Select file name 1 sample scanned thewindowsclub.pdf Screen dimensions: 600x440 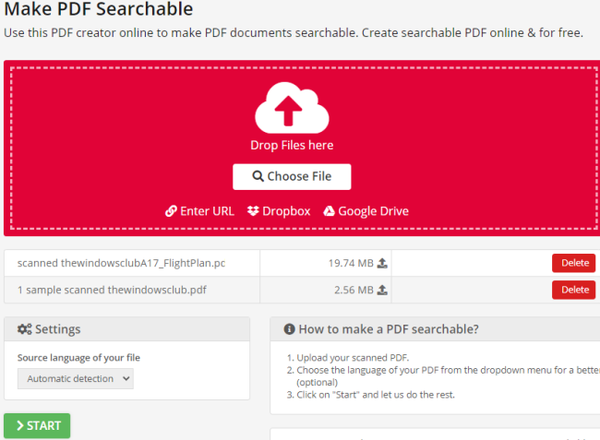(112, 290)
